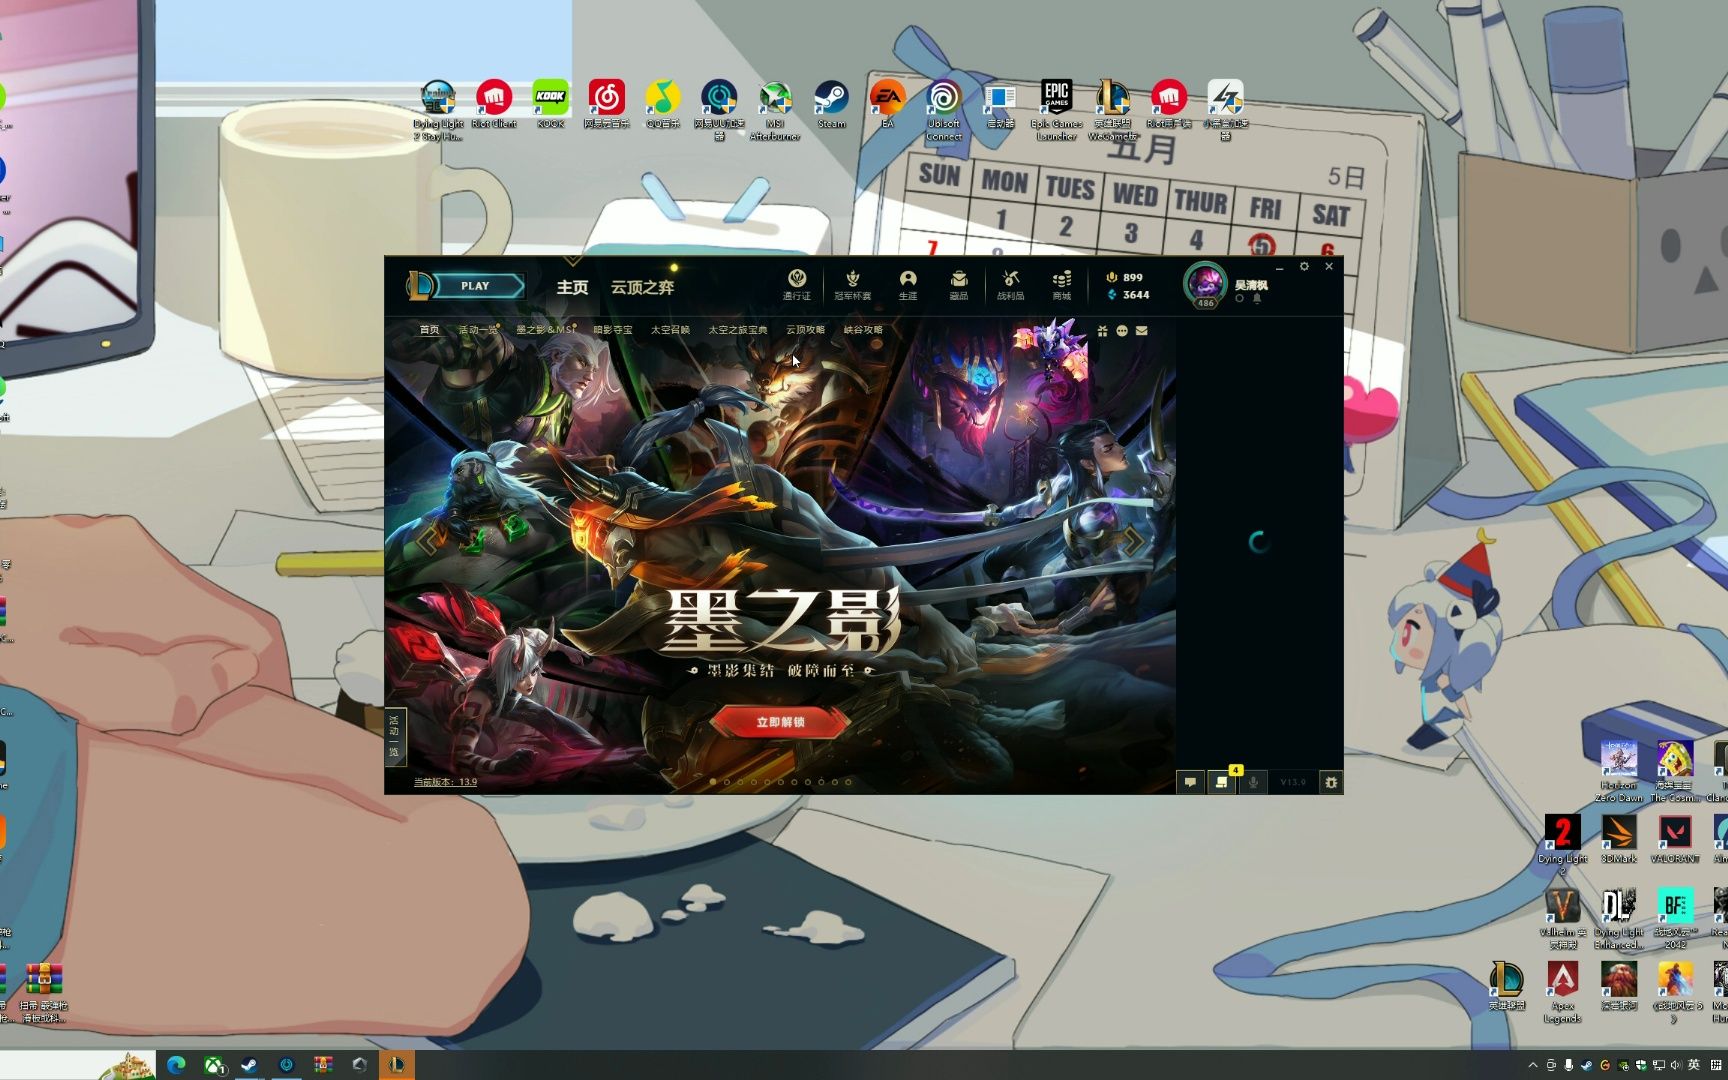Open the 冠军杯赛 clash icon

(852, 285)
